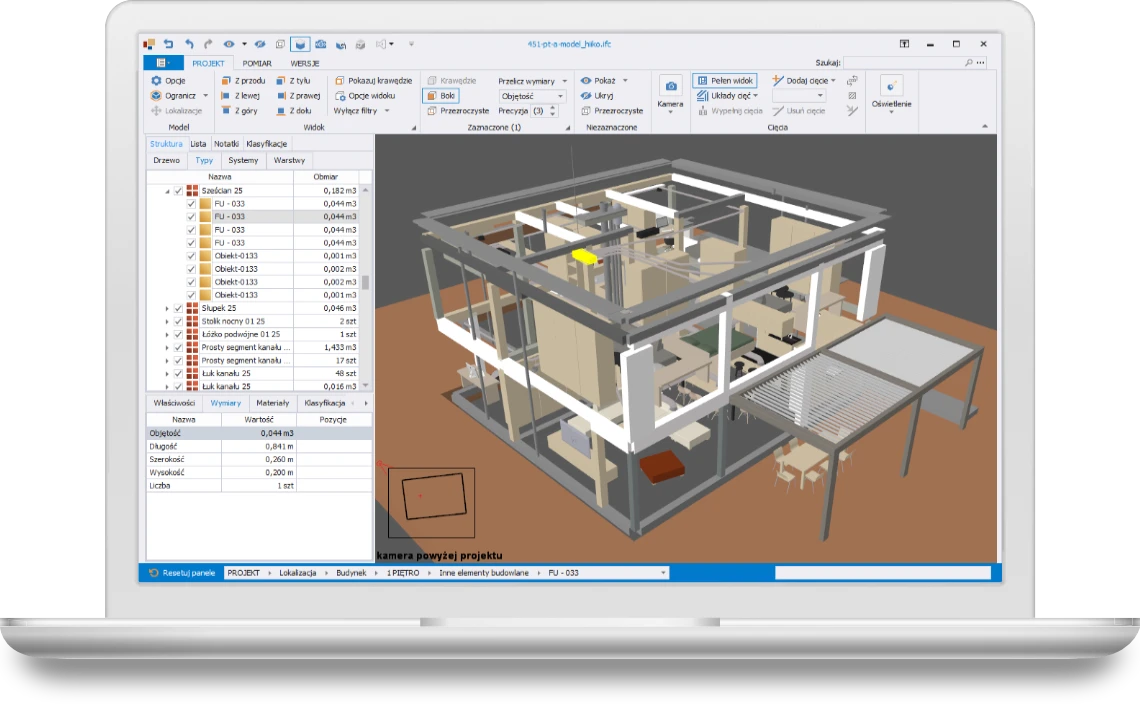Click the highlighted cube icon in quick access toolbar

300,44
